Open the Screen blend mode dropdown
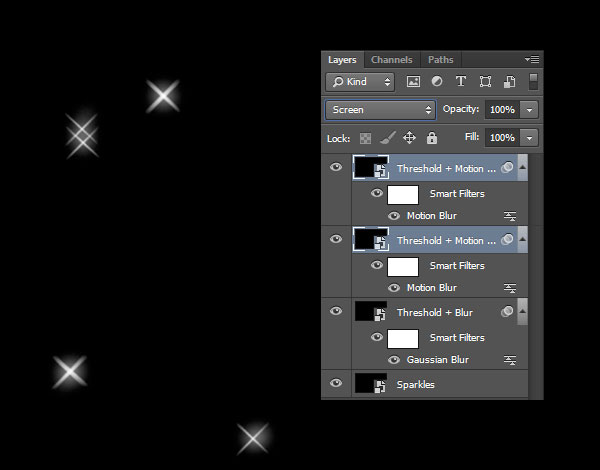600x470 pixels. click(381, 110)
